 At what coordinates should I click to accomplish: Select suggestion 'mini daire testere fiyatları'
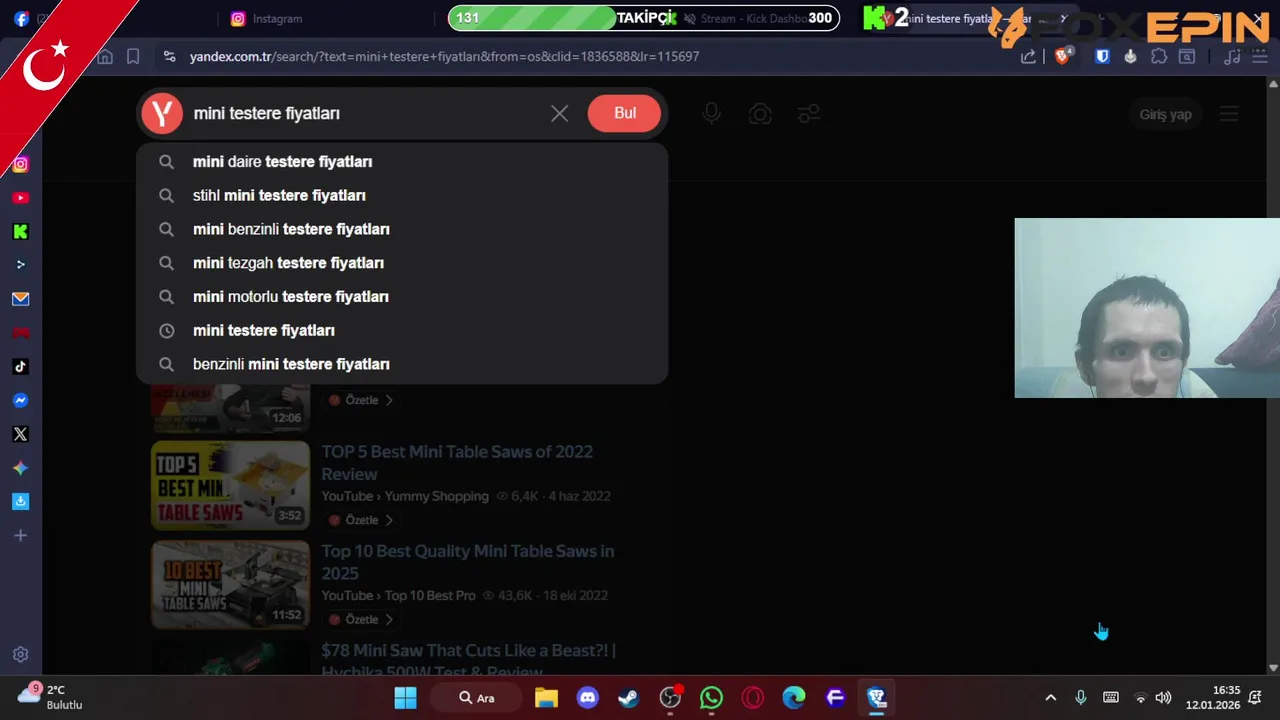[402, 162]
